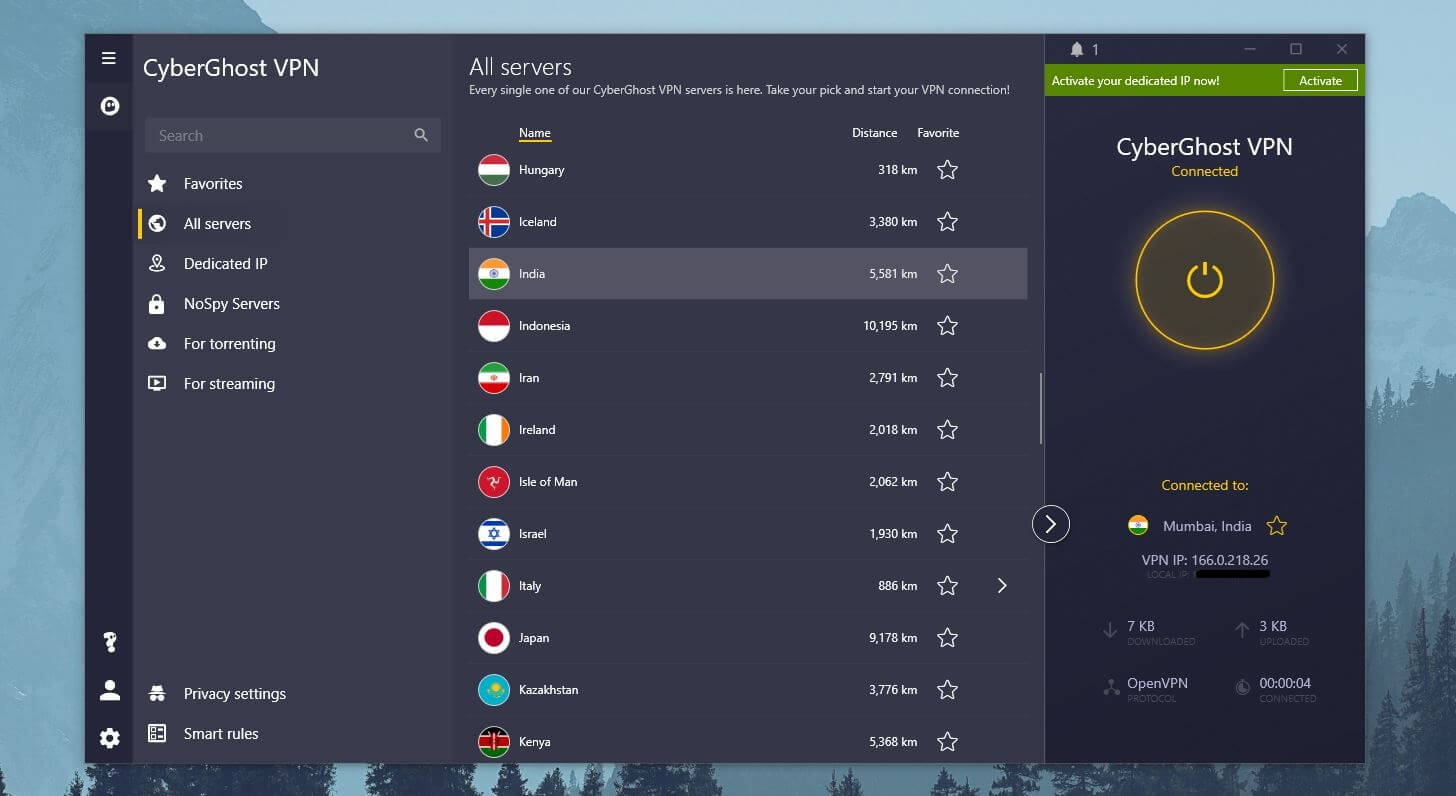Select the Israel server name
Image resolution: width=1456 pixels, height=796 pixels.
[x=533, y=534]
